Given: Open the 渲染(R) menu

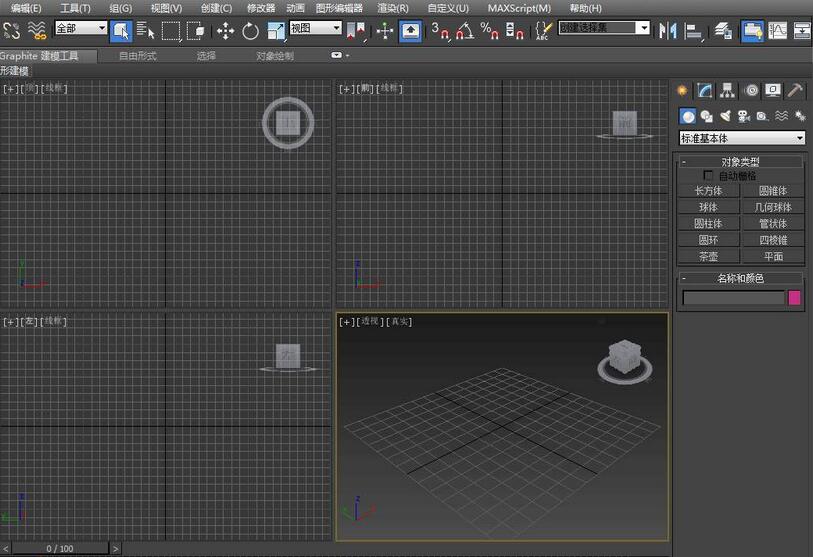Looking at the screenshot, I should (x=392, y=8).
